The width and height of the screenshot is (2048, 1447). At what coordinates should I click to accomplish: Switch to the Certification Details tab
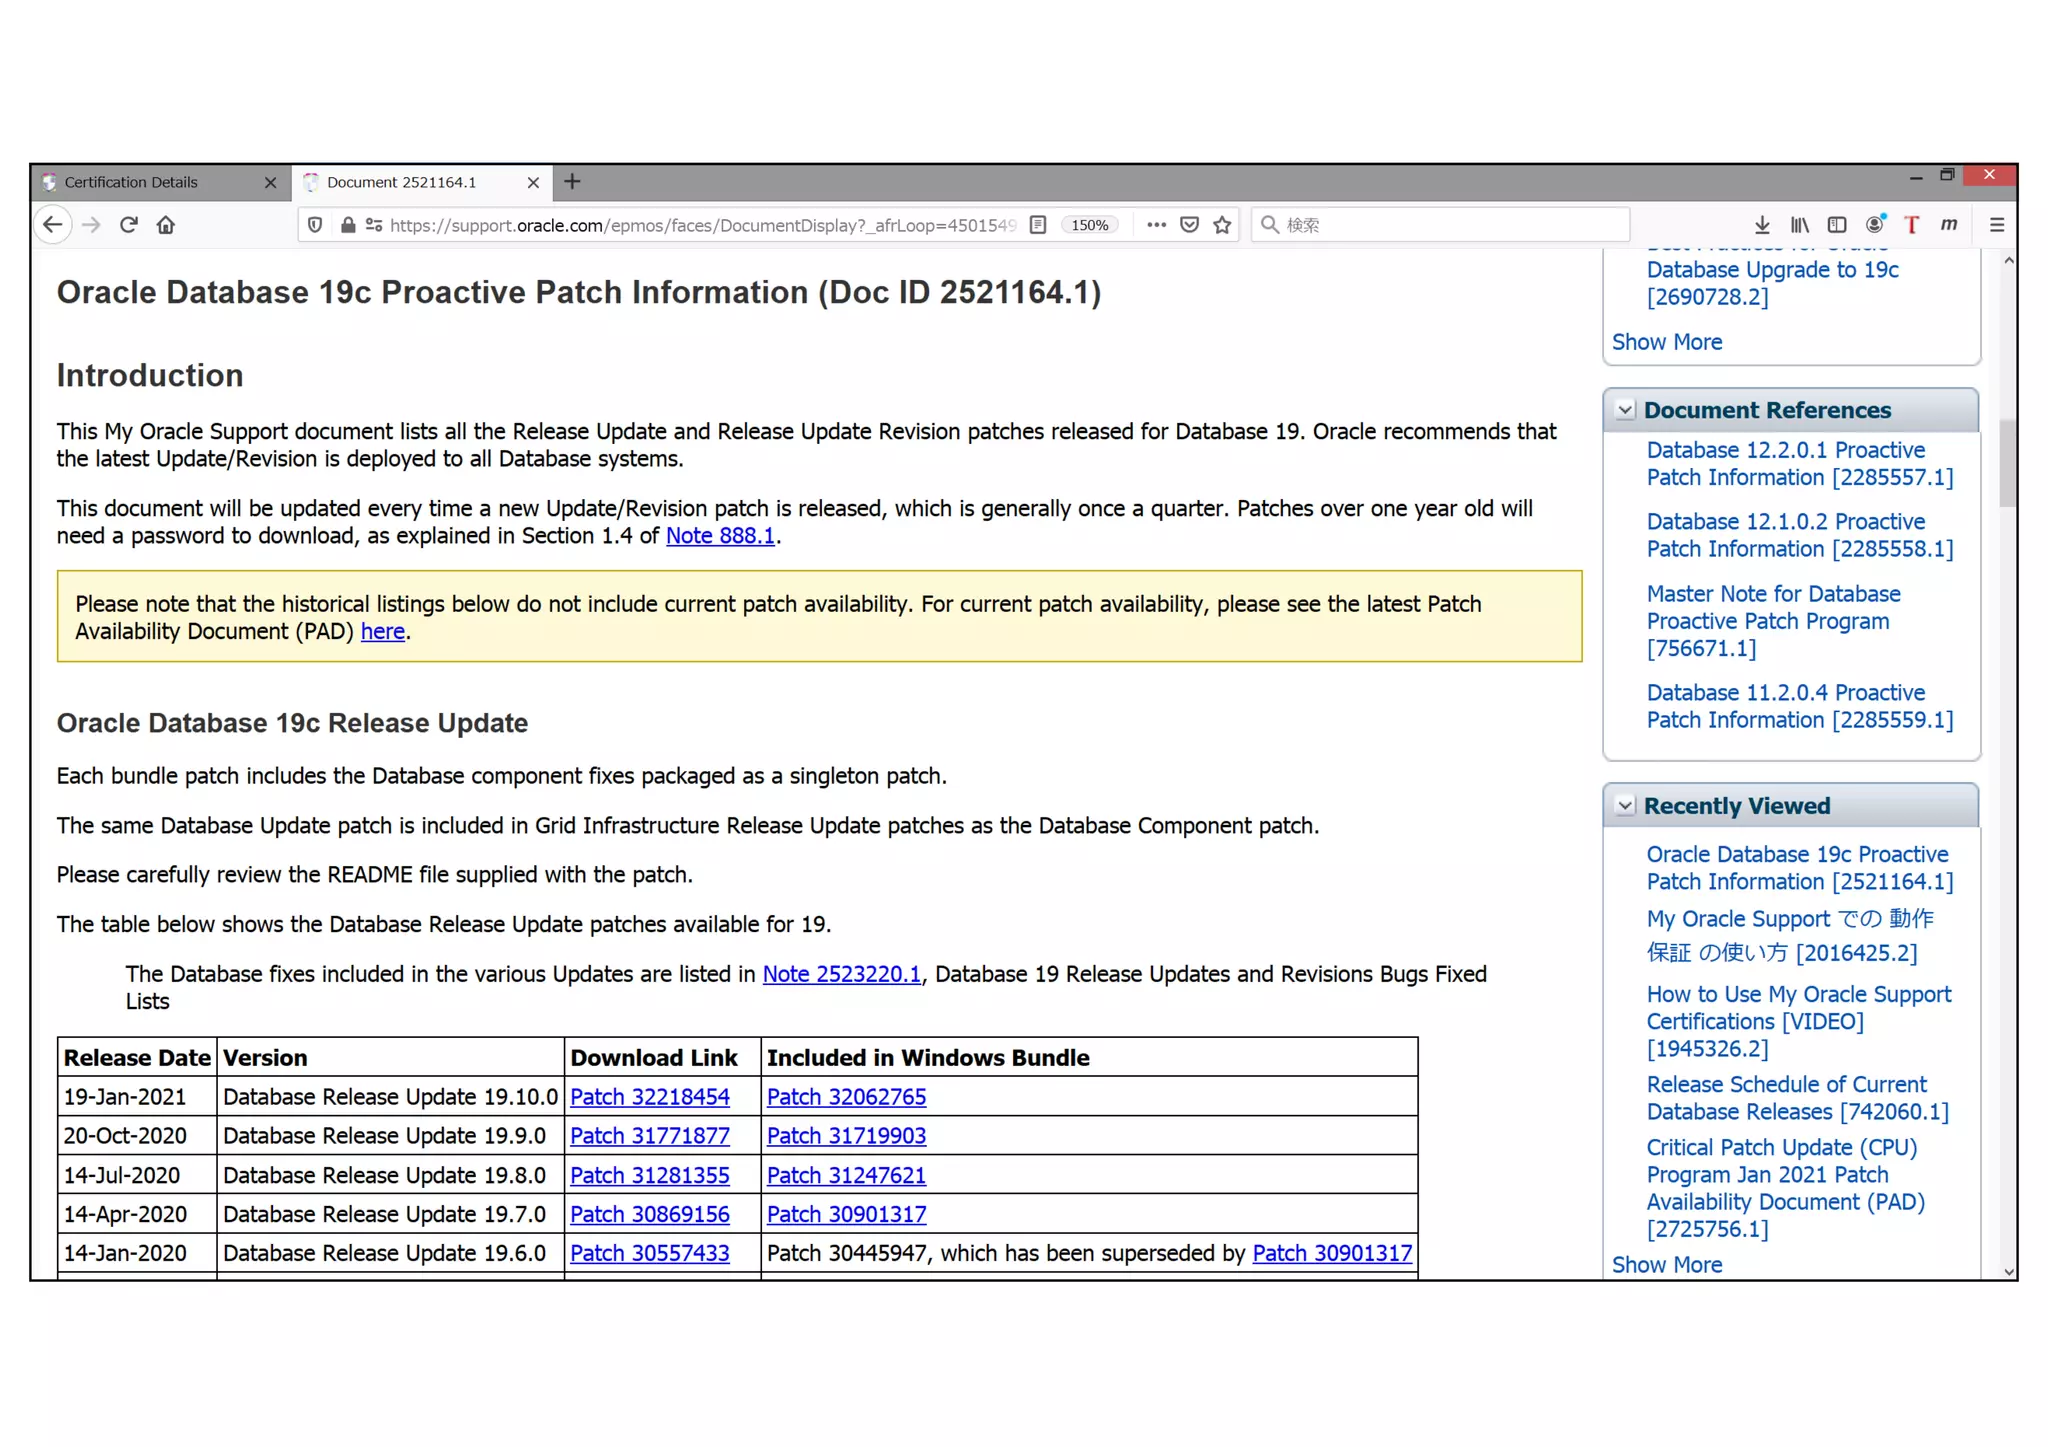click(x=160, y=182)
